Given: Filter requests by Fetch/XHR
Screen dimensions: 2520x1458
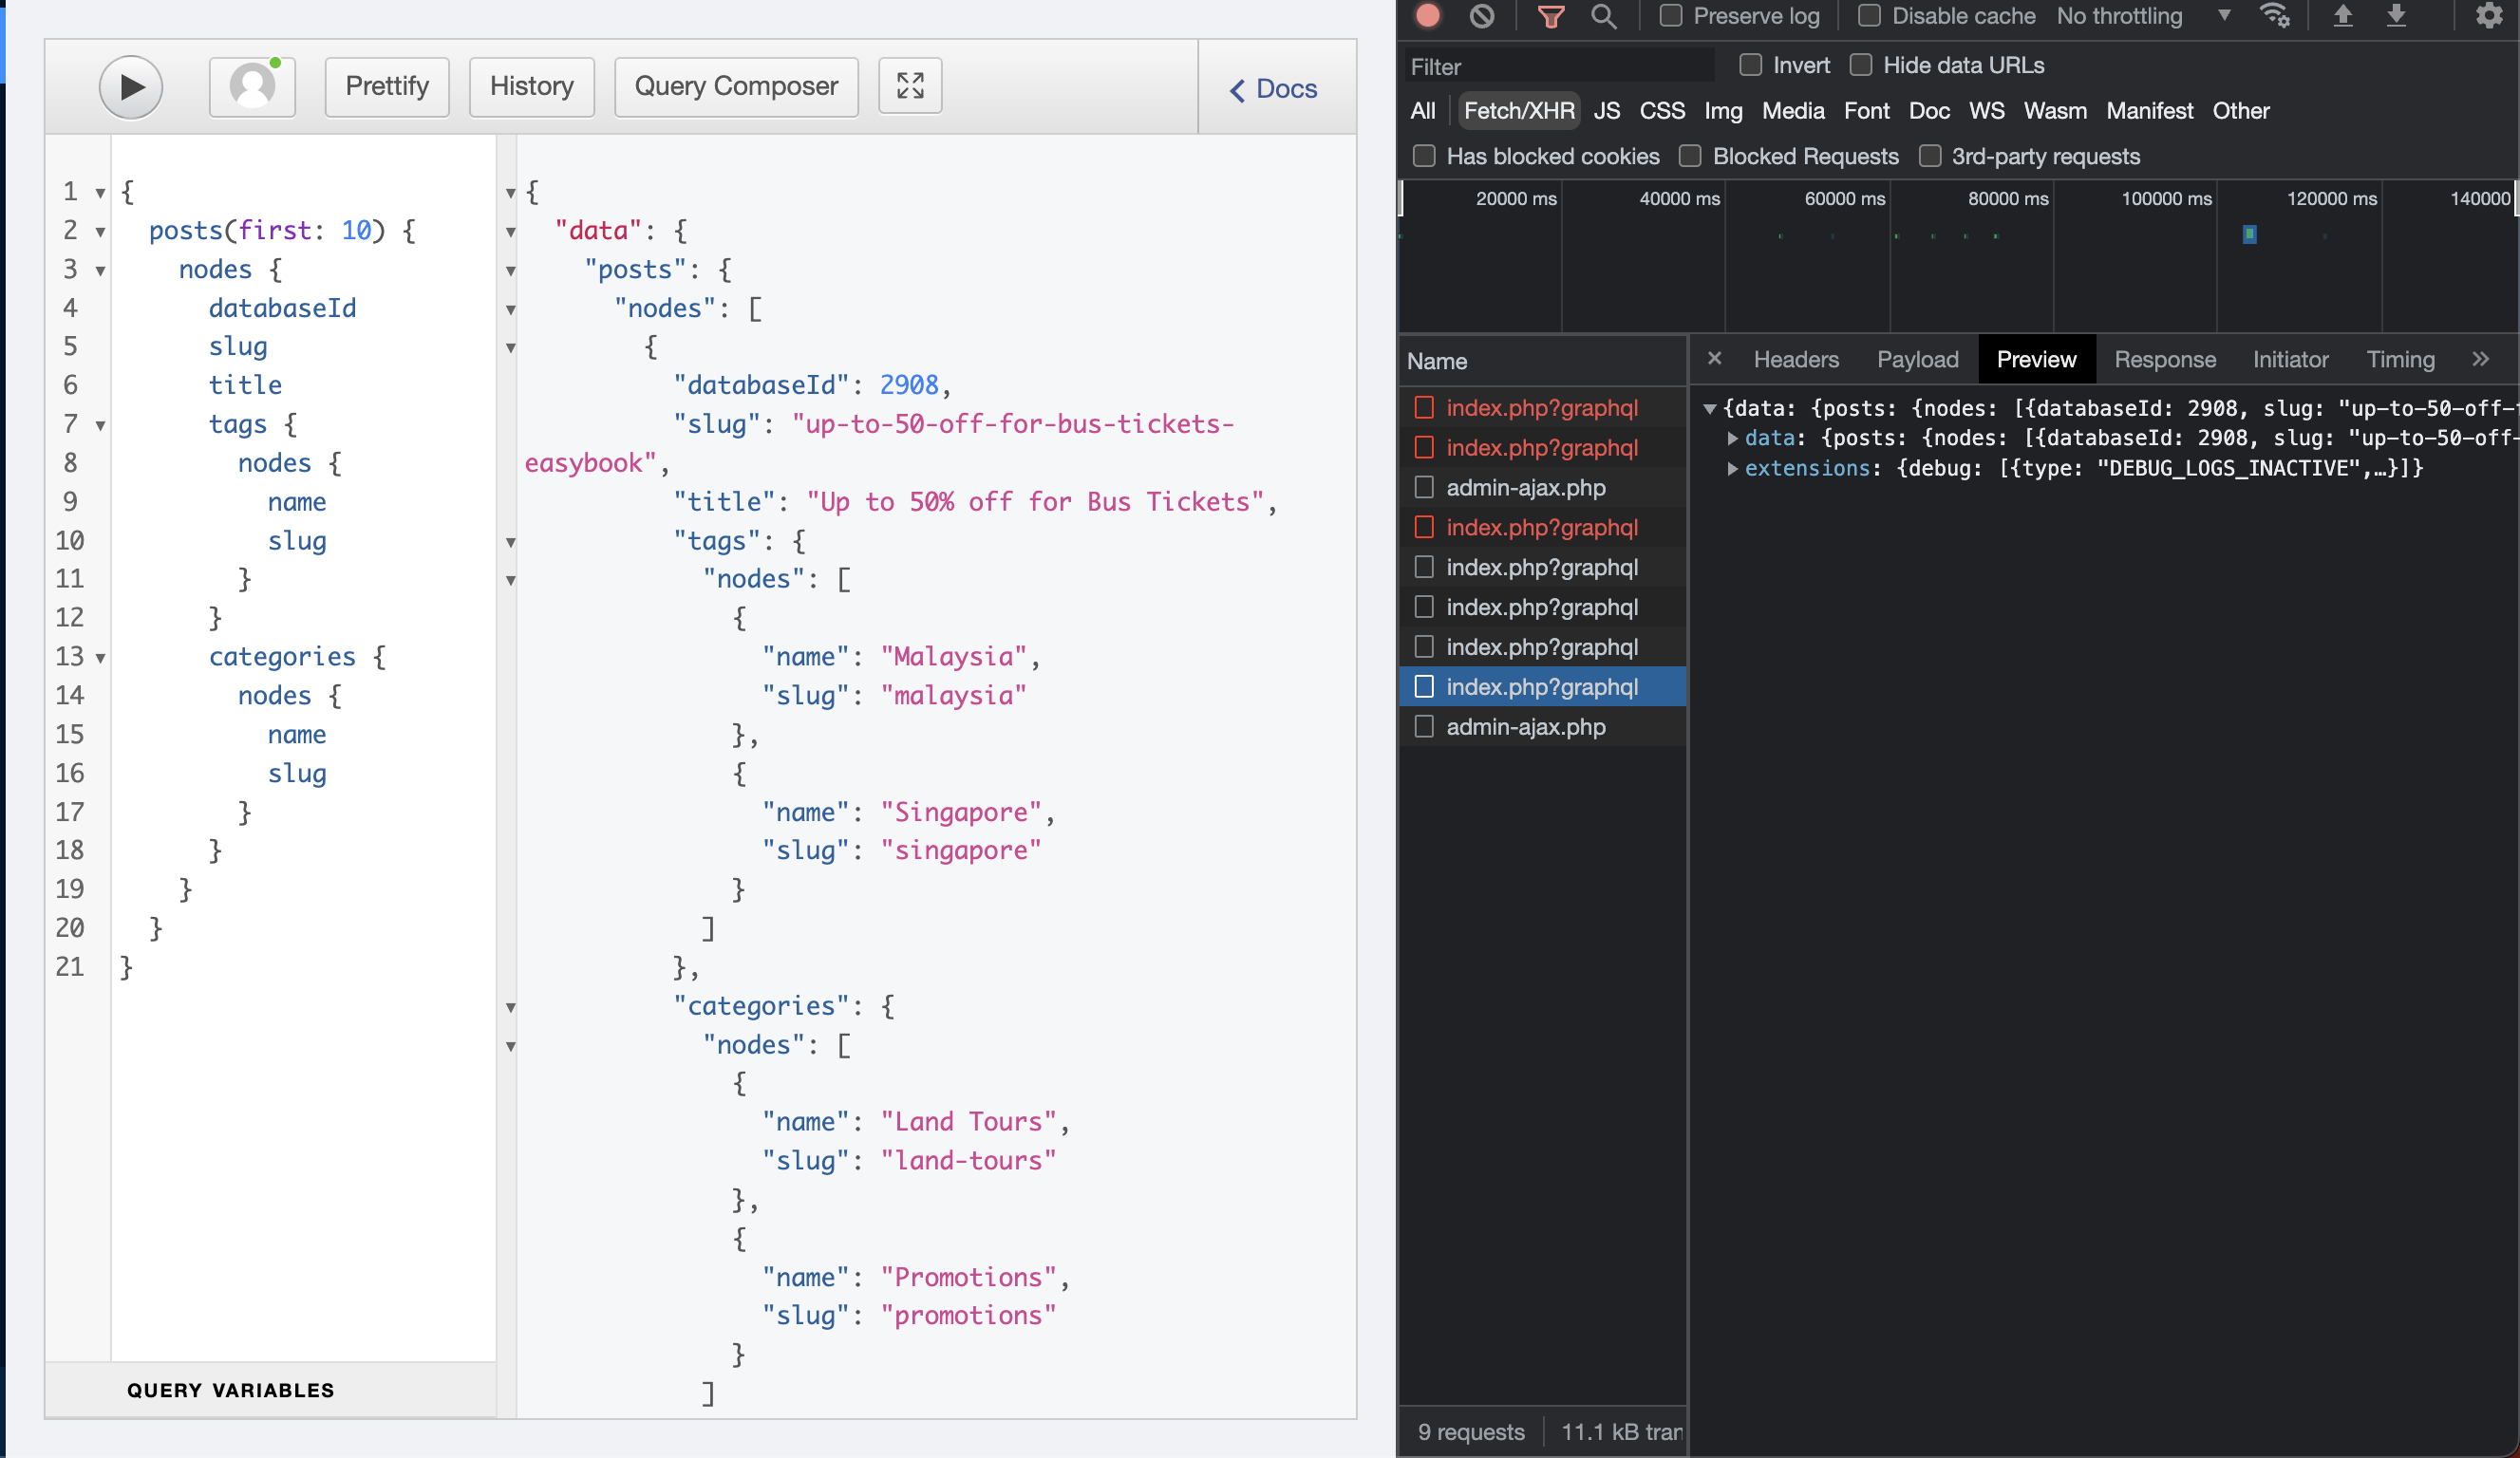Looking at the screenshot, I should (x=1519, y=111).
